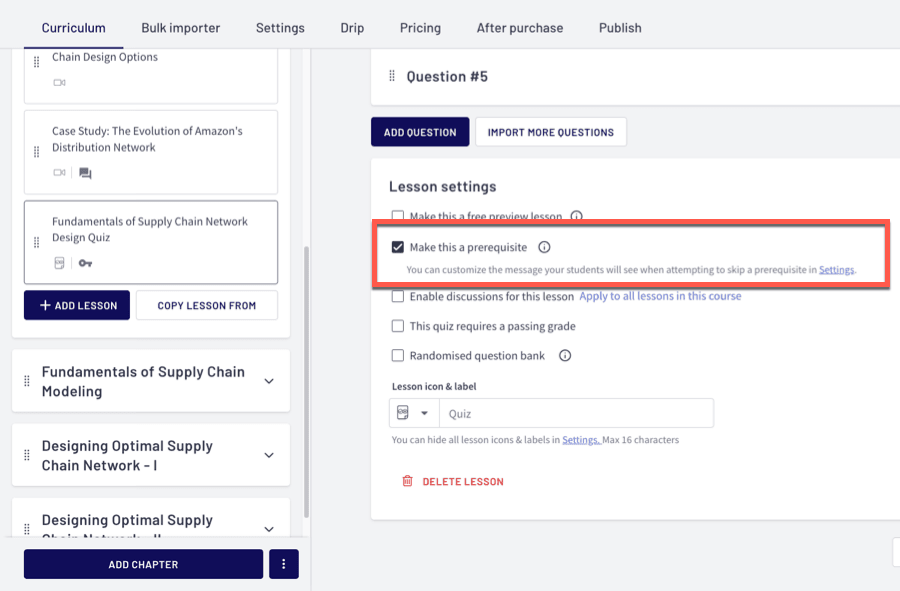Click drag handle for Fundamentals of Supply Chain Modeling
900x591 pixels.
pyautogui.click(x=27, y=381)
